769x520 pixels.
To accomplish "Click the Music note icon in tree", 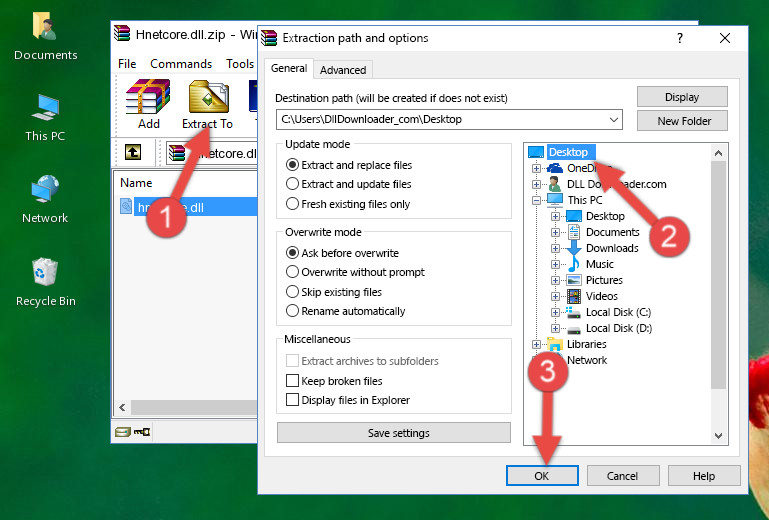I will click(x=573, y=264).
